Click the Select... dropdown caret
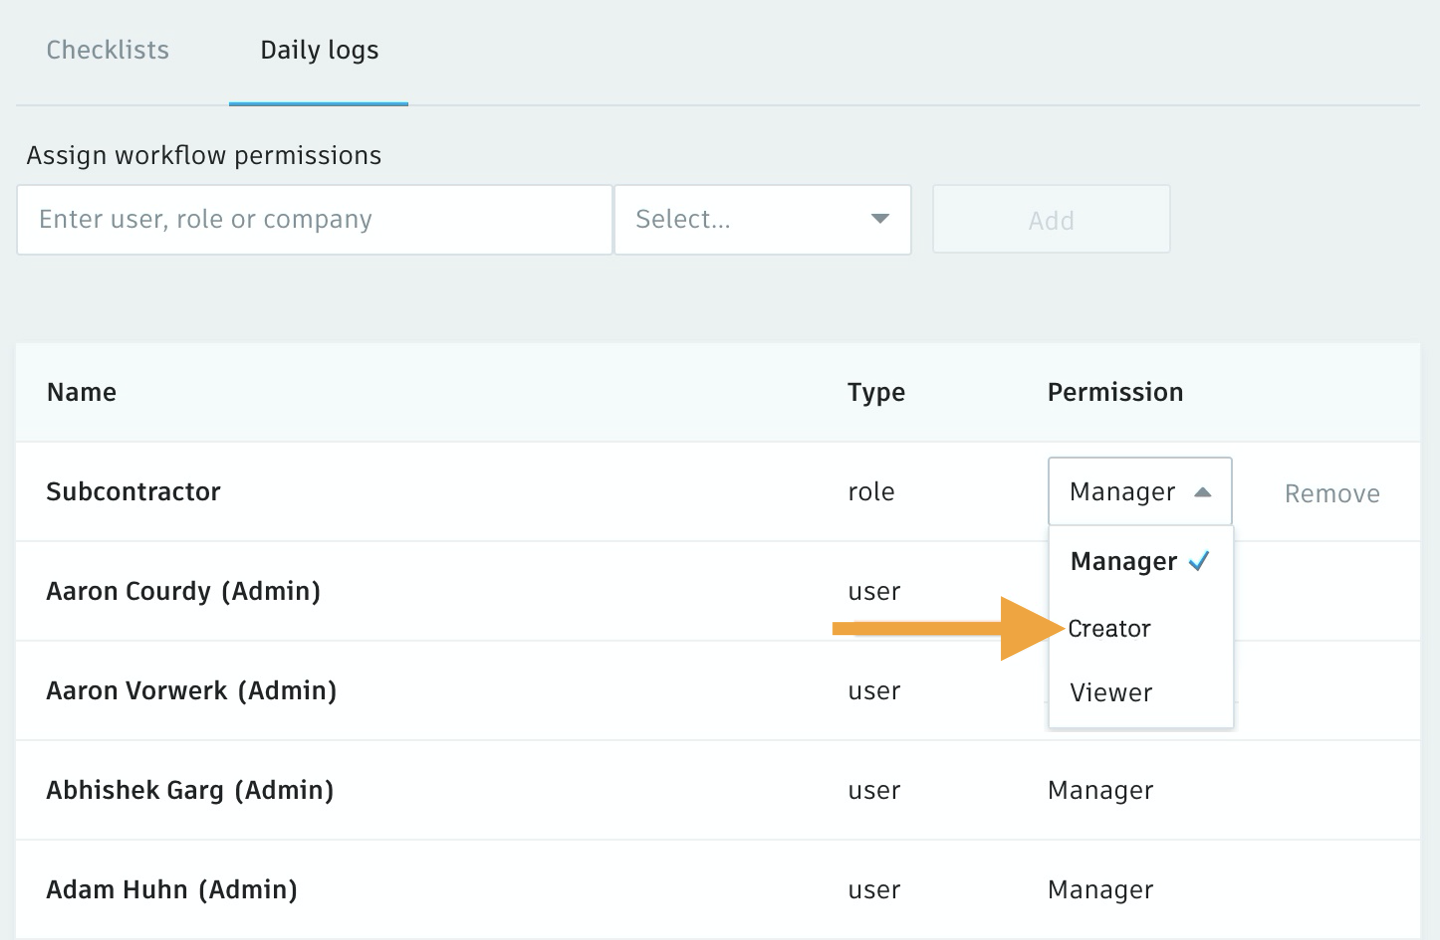The height and width of the screenshot is (940, 1440). point(879,219)
